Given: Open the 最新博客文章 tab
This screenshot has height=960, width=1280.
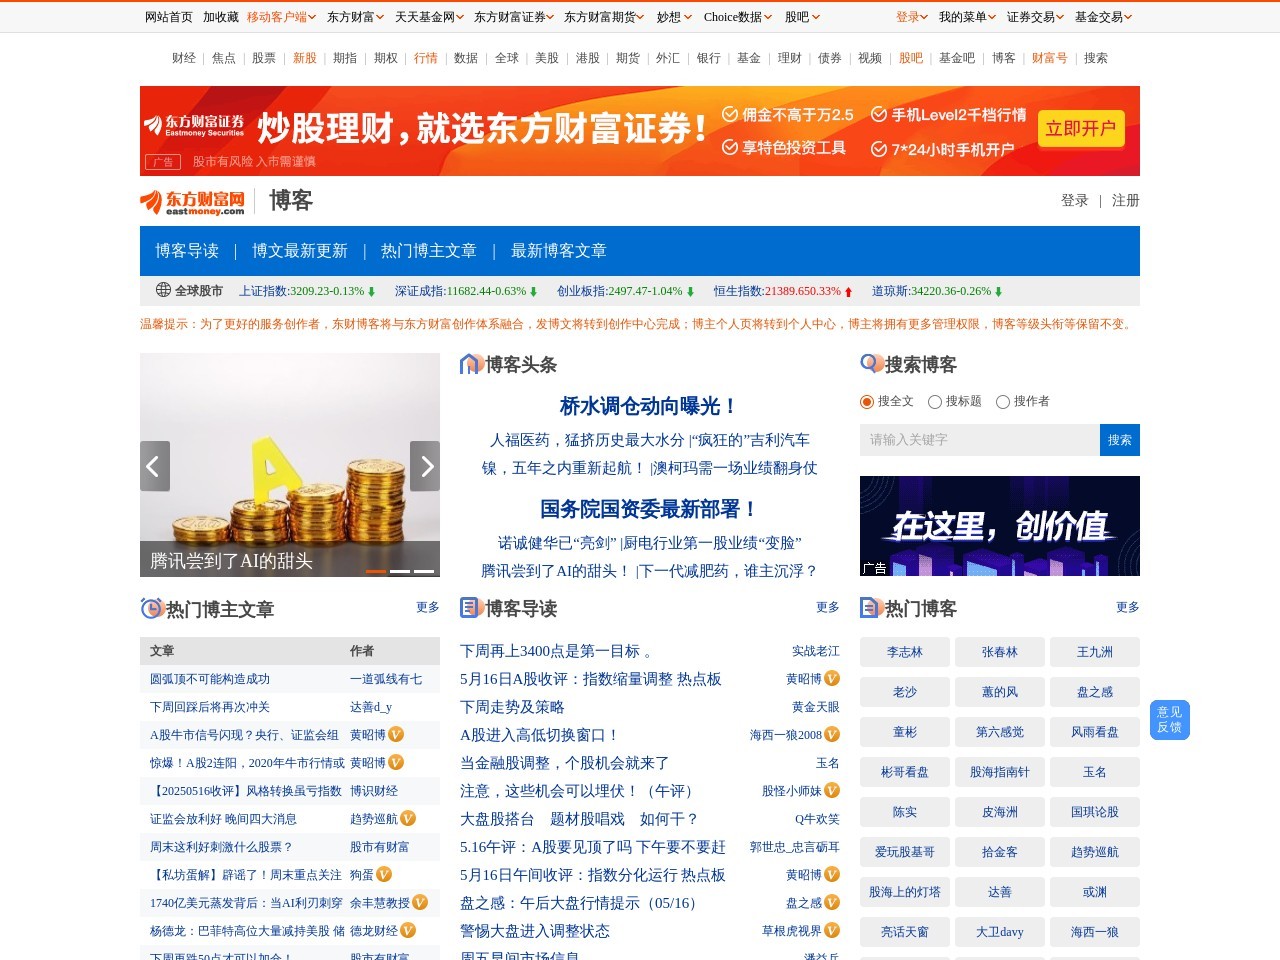Looking at the screenshot, I should [559, 251].
